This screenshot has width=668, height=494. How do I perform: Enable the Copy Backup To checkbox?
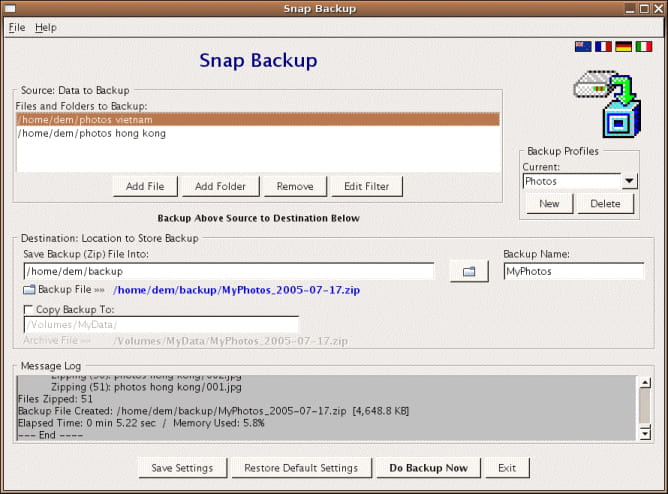point(29,310)
